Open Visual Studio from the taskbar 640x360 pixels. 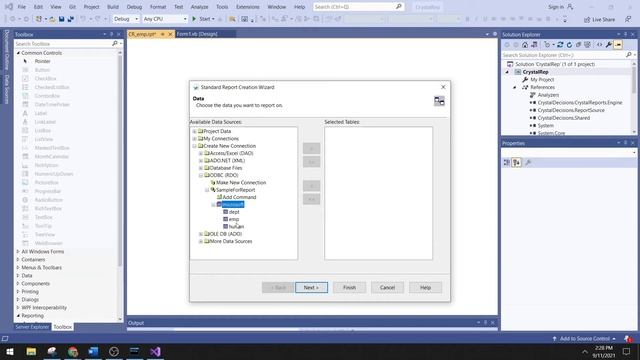tap(155, 351)
